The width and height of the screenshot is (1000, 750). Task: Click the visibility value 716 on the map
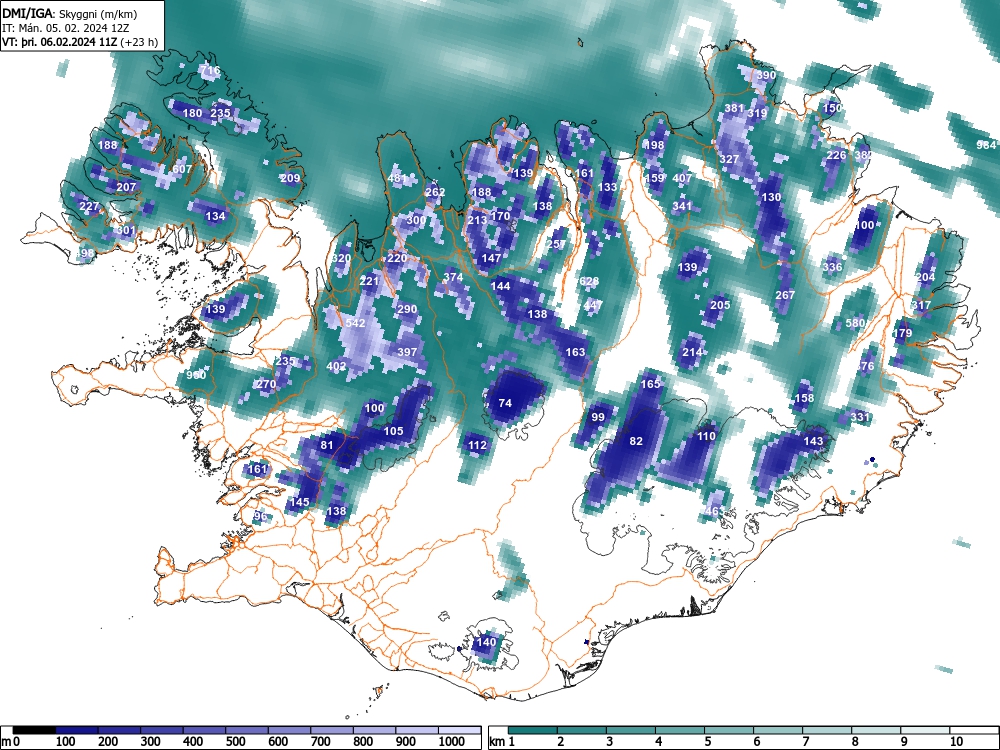point(210,70)
